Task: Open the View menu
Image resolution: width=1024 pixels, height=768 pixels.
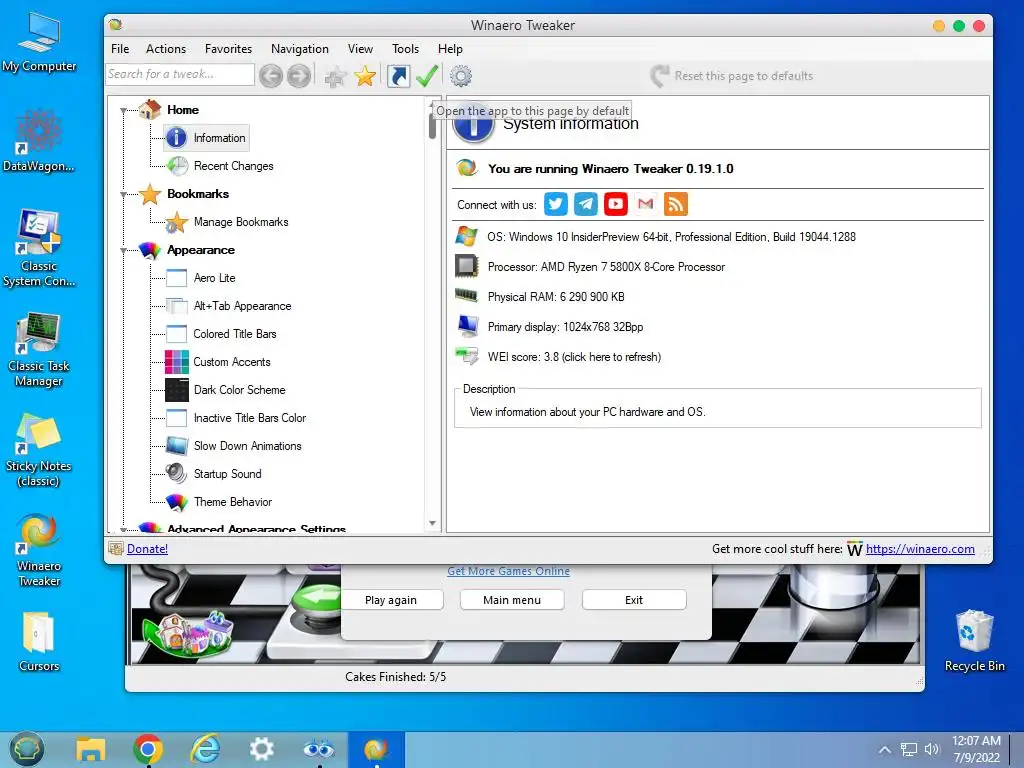Action: pos(360,49)
